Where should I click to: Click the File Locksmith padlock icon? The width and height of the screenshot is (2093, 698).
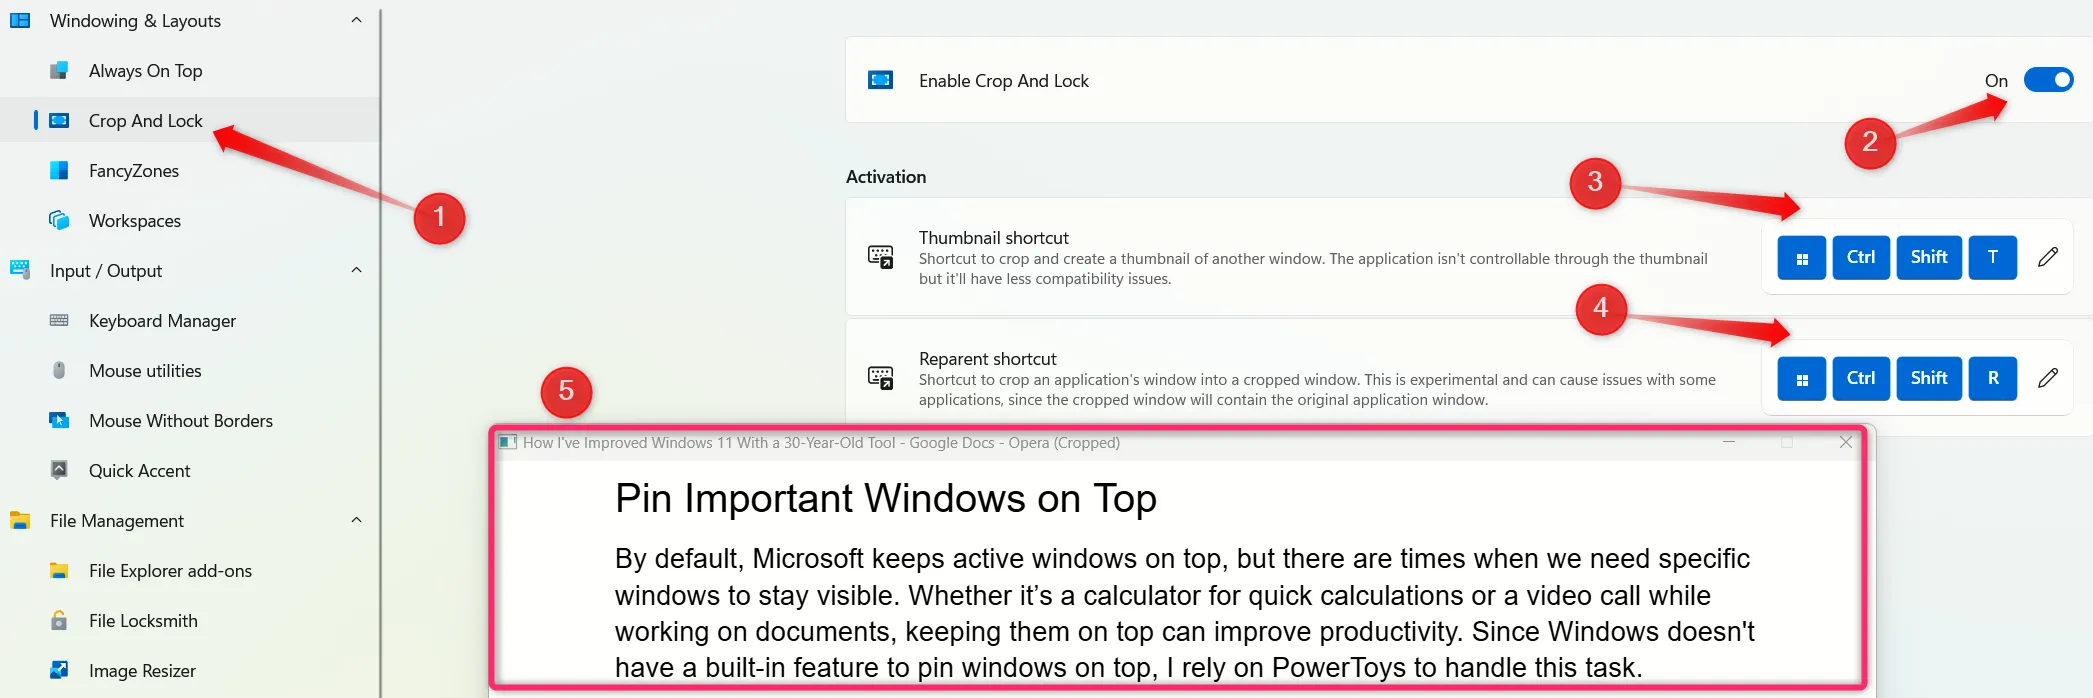(x=59, y=620)
